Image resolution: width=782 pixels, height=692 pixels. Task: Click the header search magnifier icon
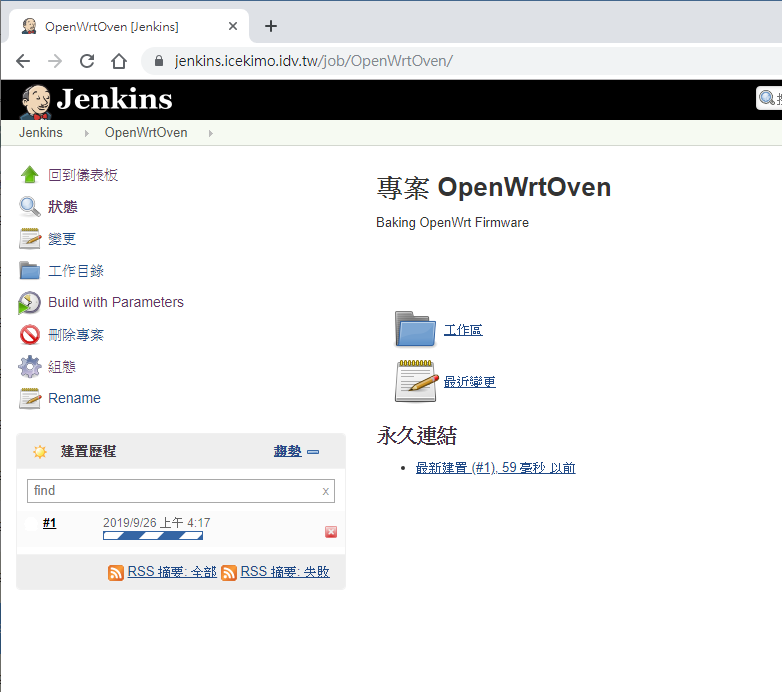(x=766, y=98)
